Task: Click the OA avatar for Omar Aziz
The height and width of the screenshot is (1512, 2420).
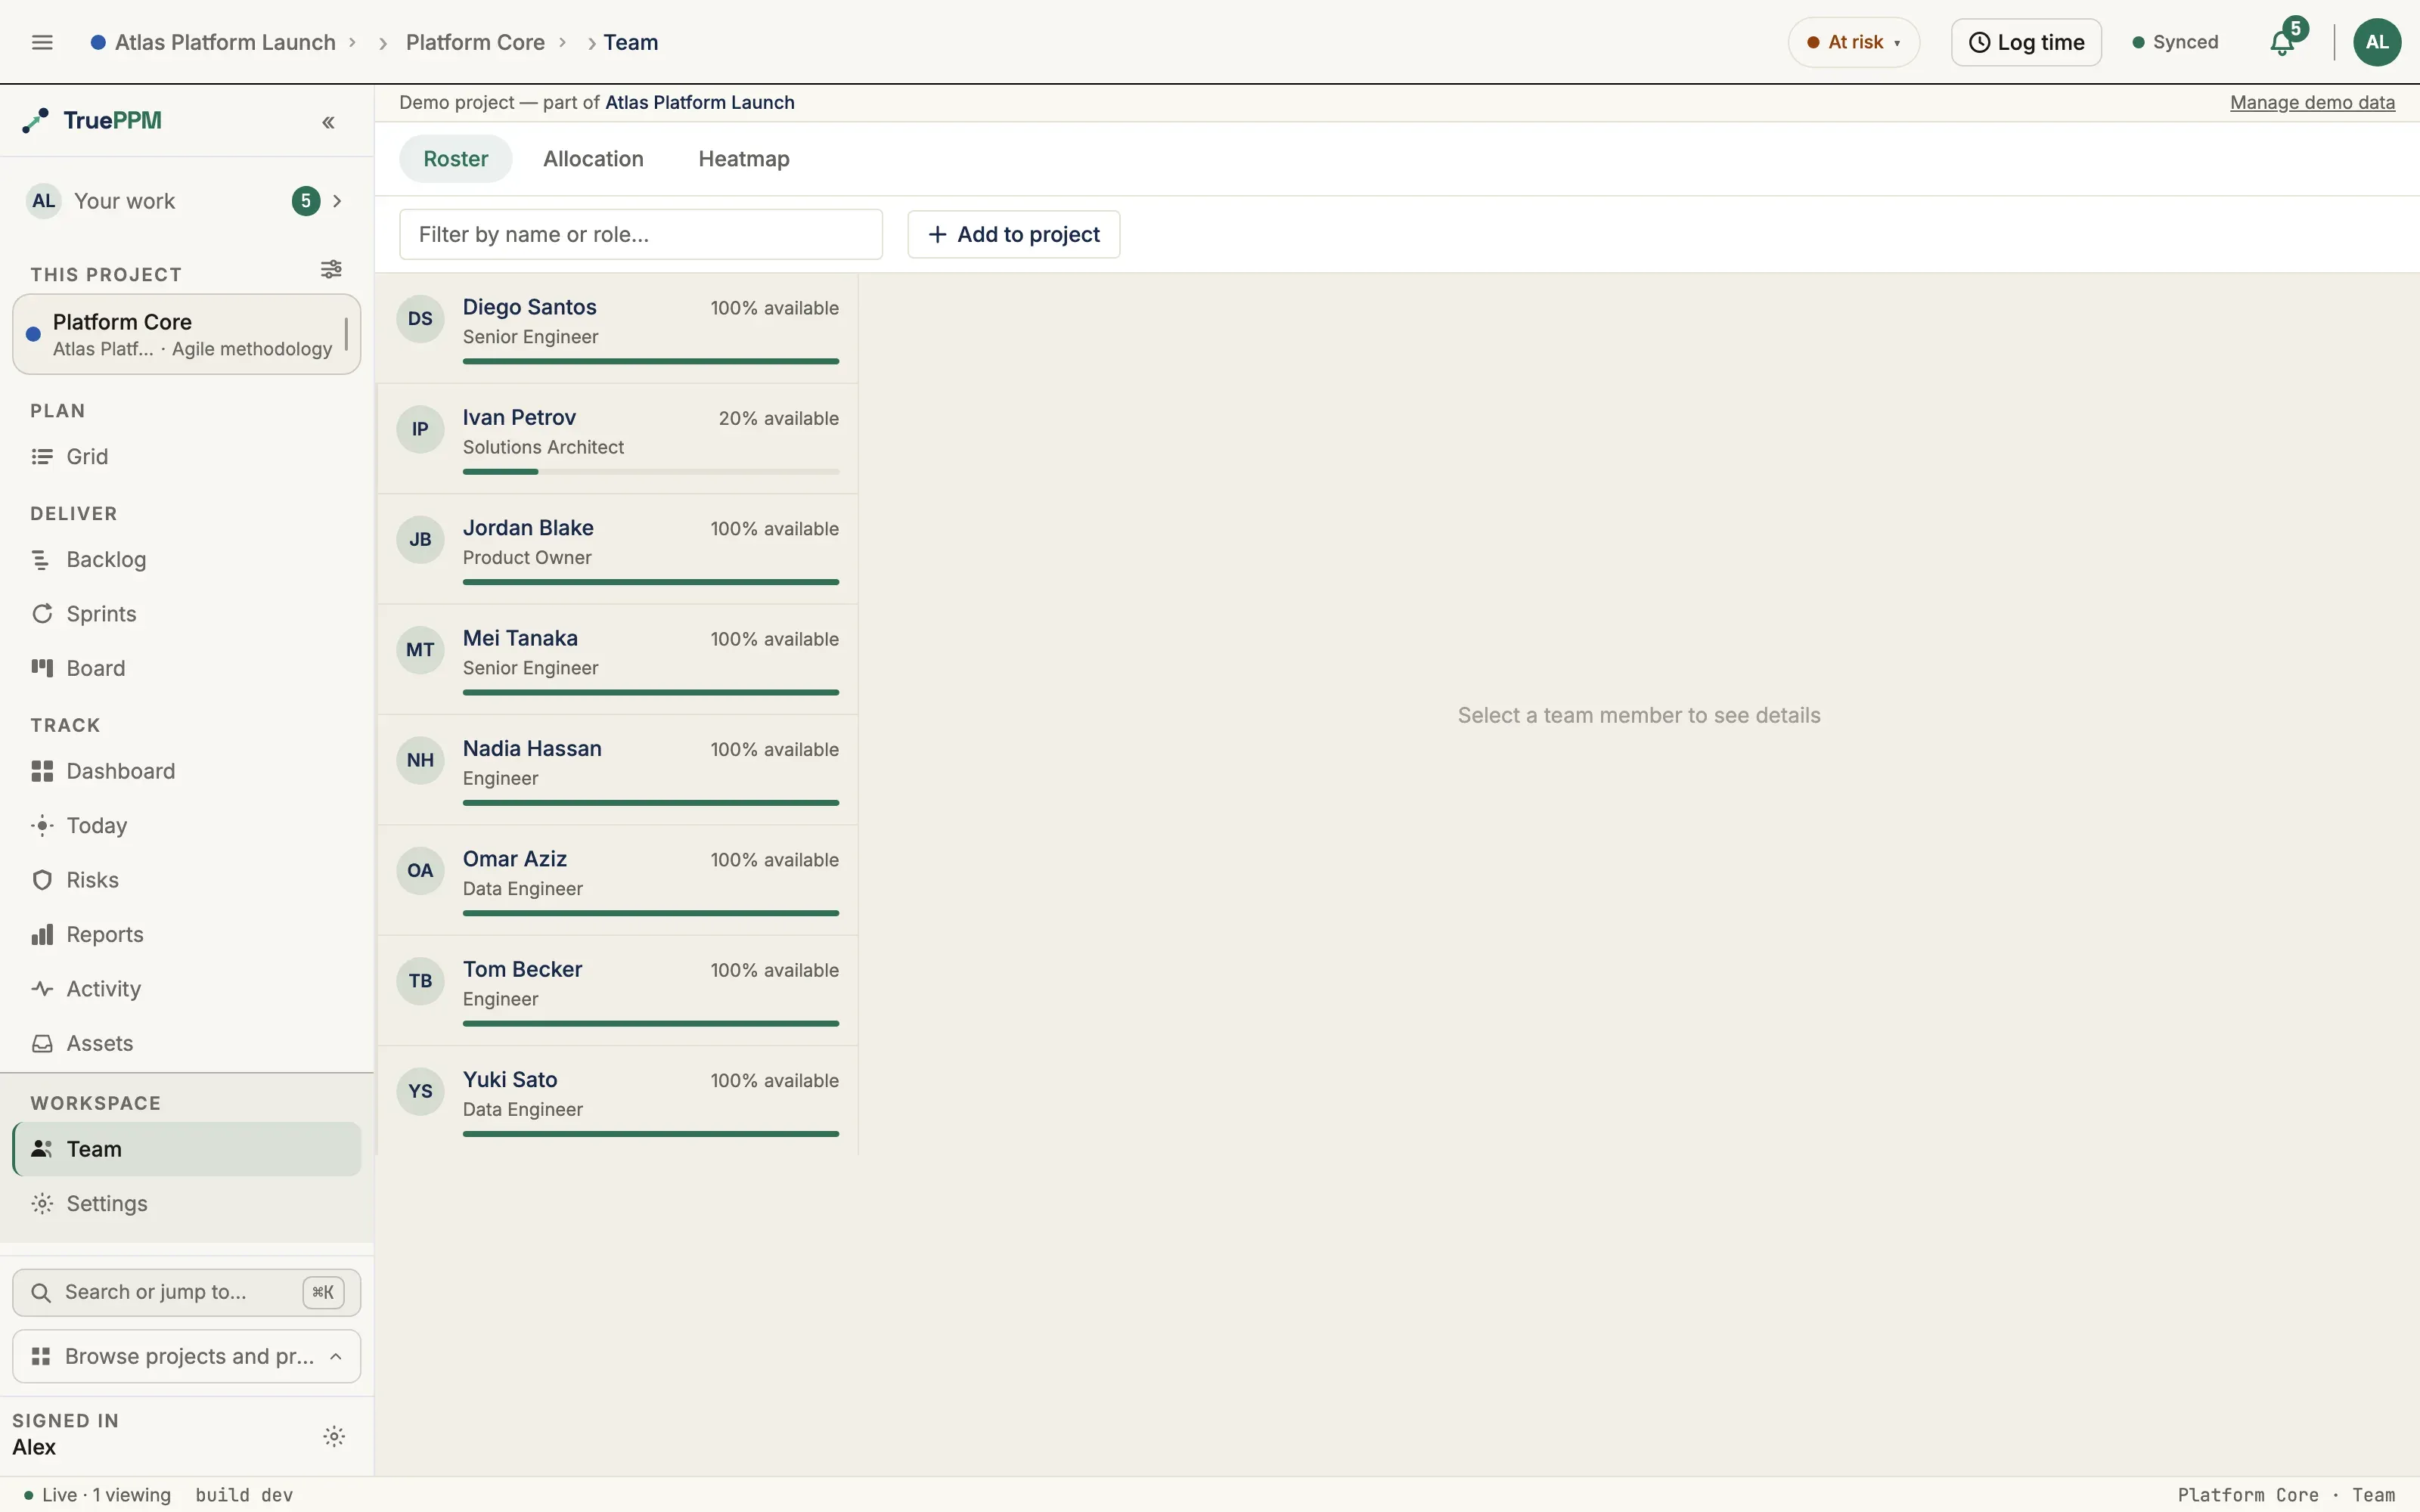Action: click(x=420, y=871)
